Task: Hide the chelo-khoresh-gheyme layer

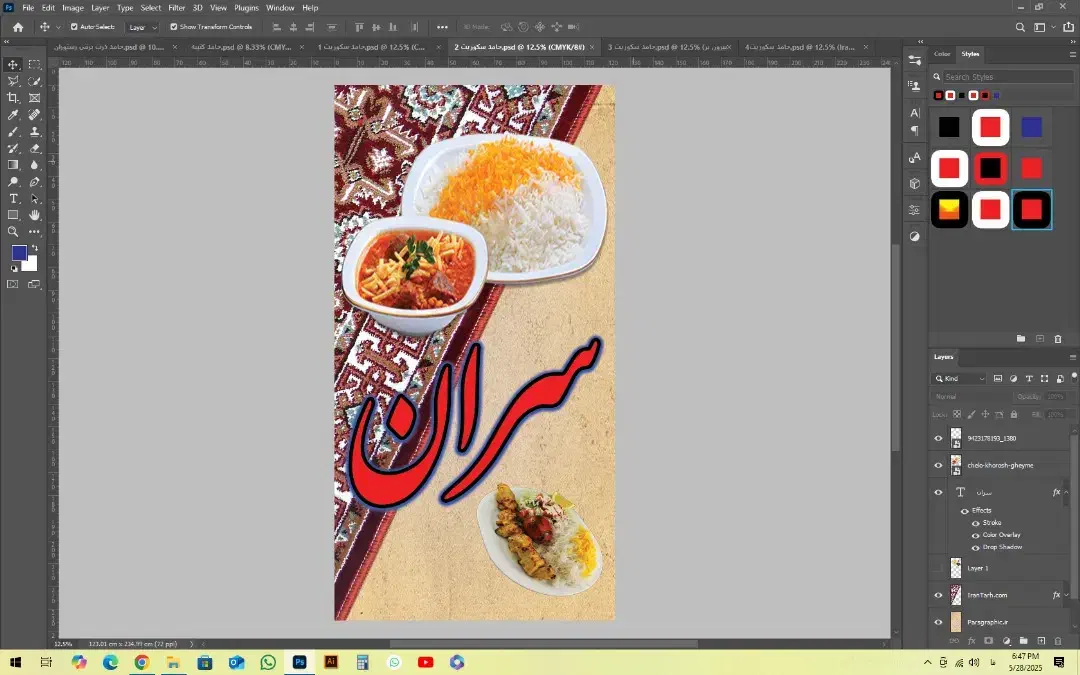Action: click(938, 465)
